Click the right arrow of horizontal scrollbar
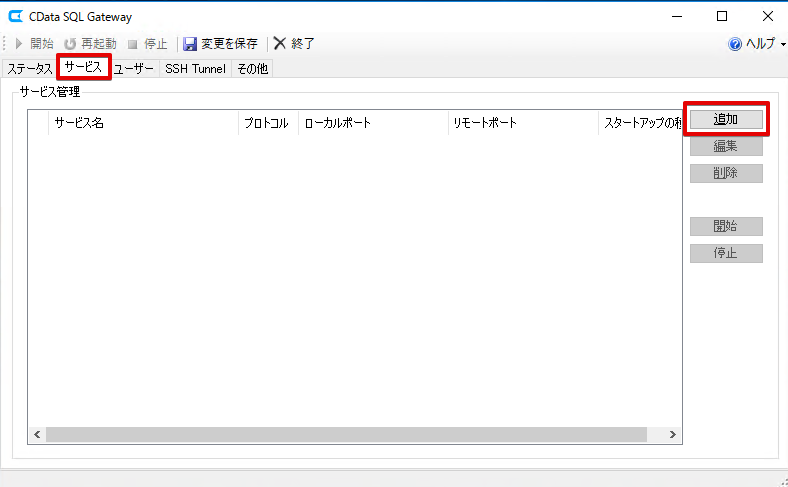Screen dimensions: 788x487 pos(672,435)
